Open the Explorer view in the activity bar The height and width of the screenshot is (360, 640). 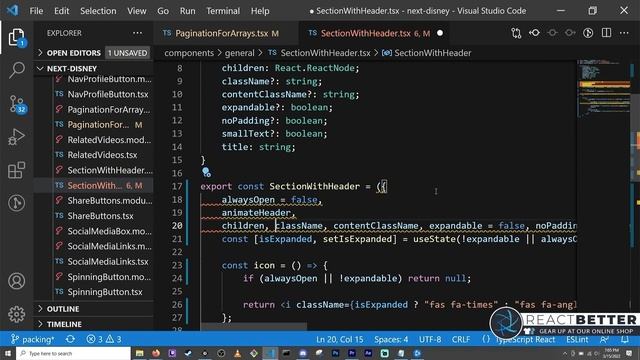pos(16,38)
